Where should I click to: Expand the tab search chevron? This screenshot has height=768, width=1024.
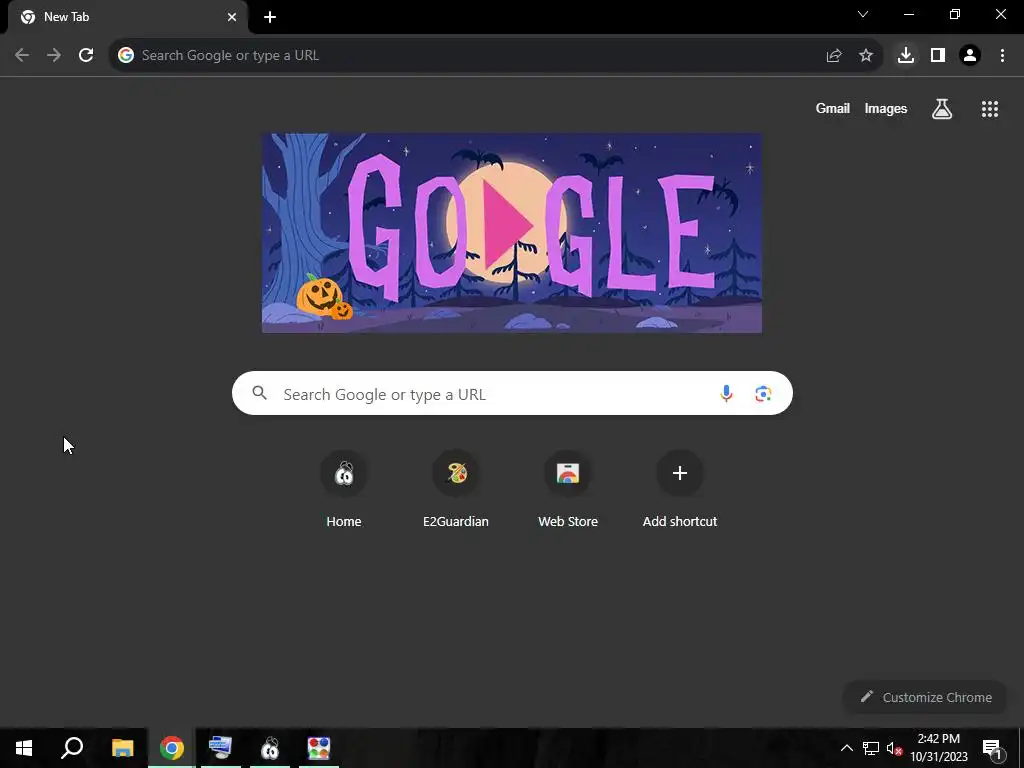point(863,14)
